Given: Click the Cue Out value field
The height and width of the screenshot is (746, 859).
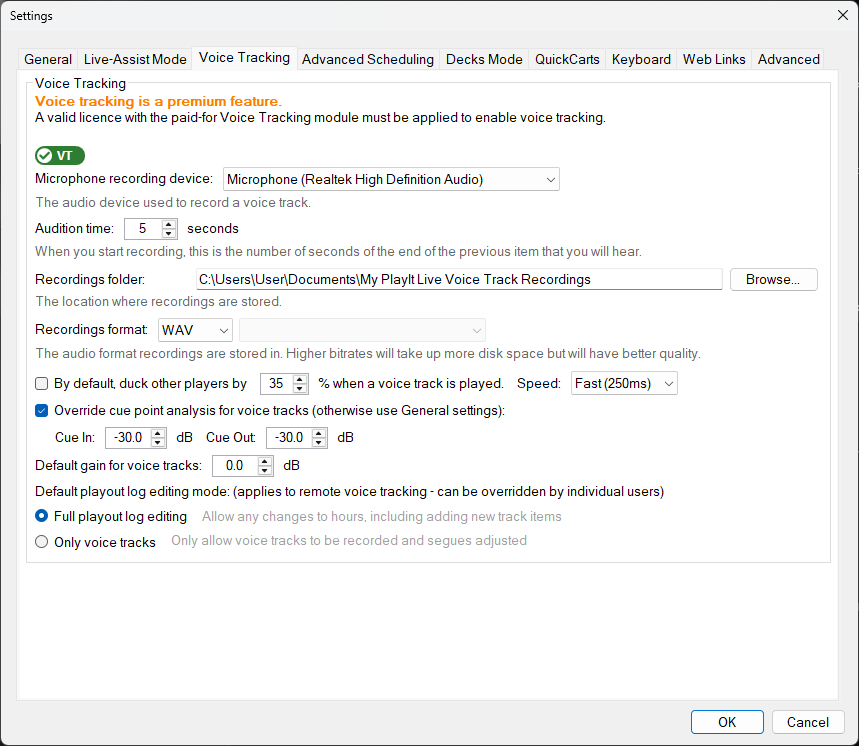Looking at the screenshot, I should (x=289, y=438).
